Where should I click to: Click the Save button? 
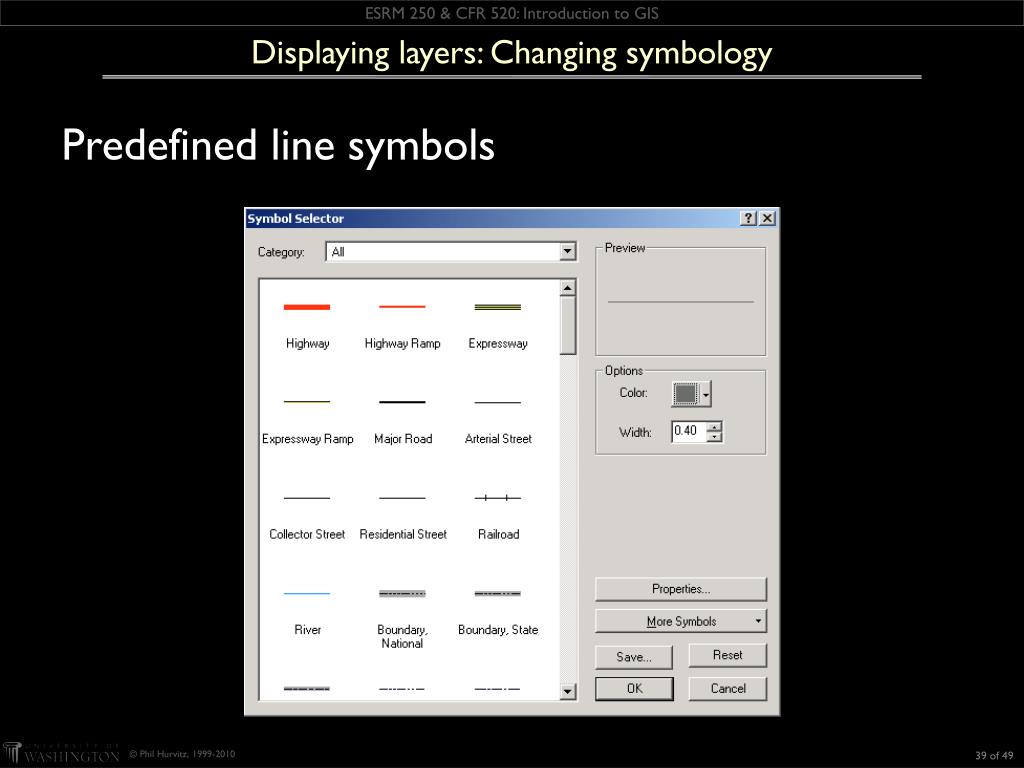pyautogui.click(x=633, y=657)
